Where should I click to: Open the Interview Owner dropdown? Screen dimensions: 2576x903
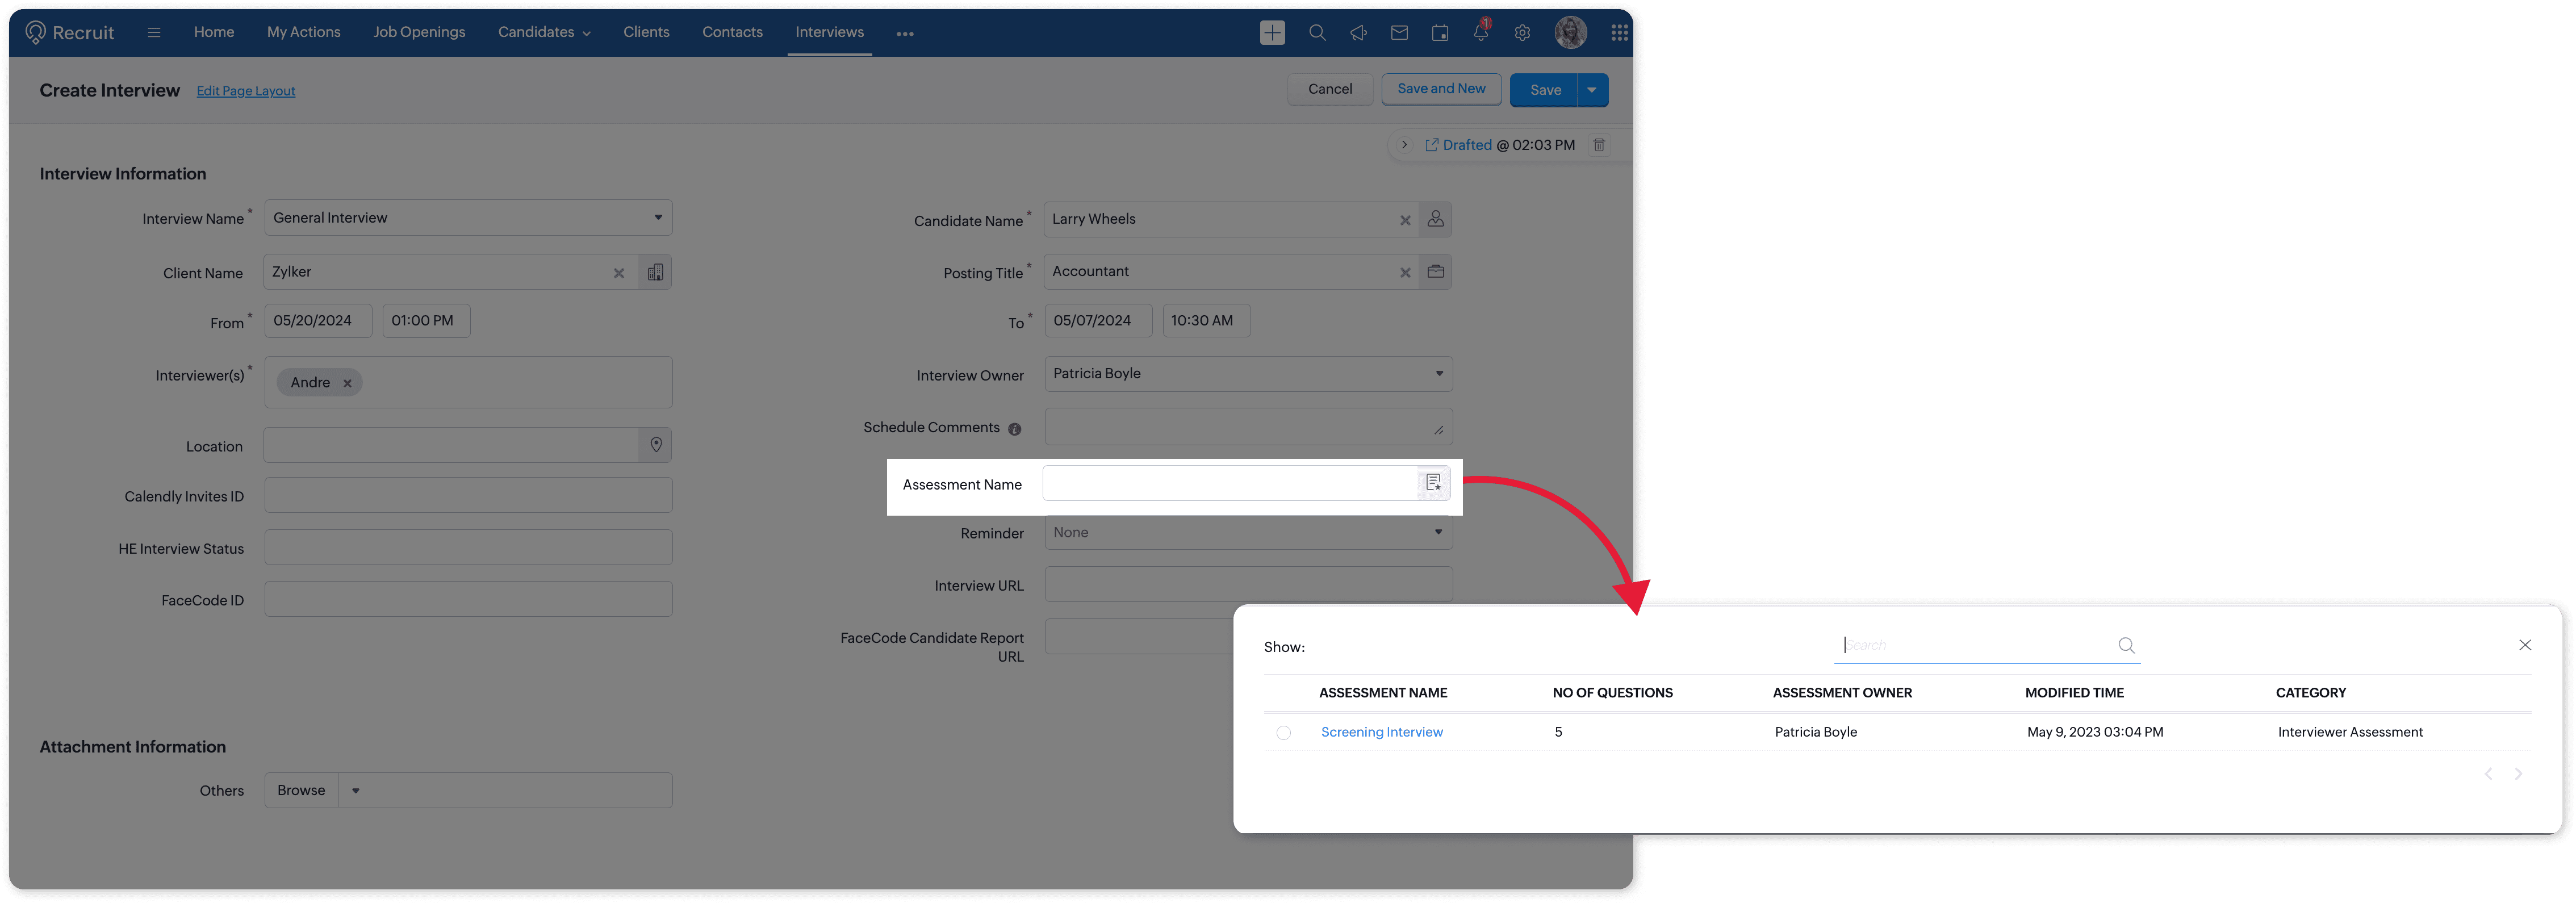[x=1439, y=373]
